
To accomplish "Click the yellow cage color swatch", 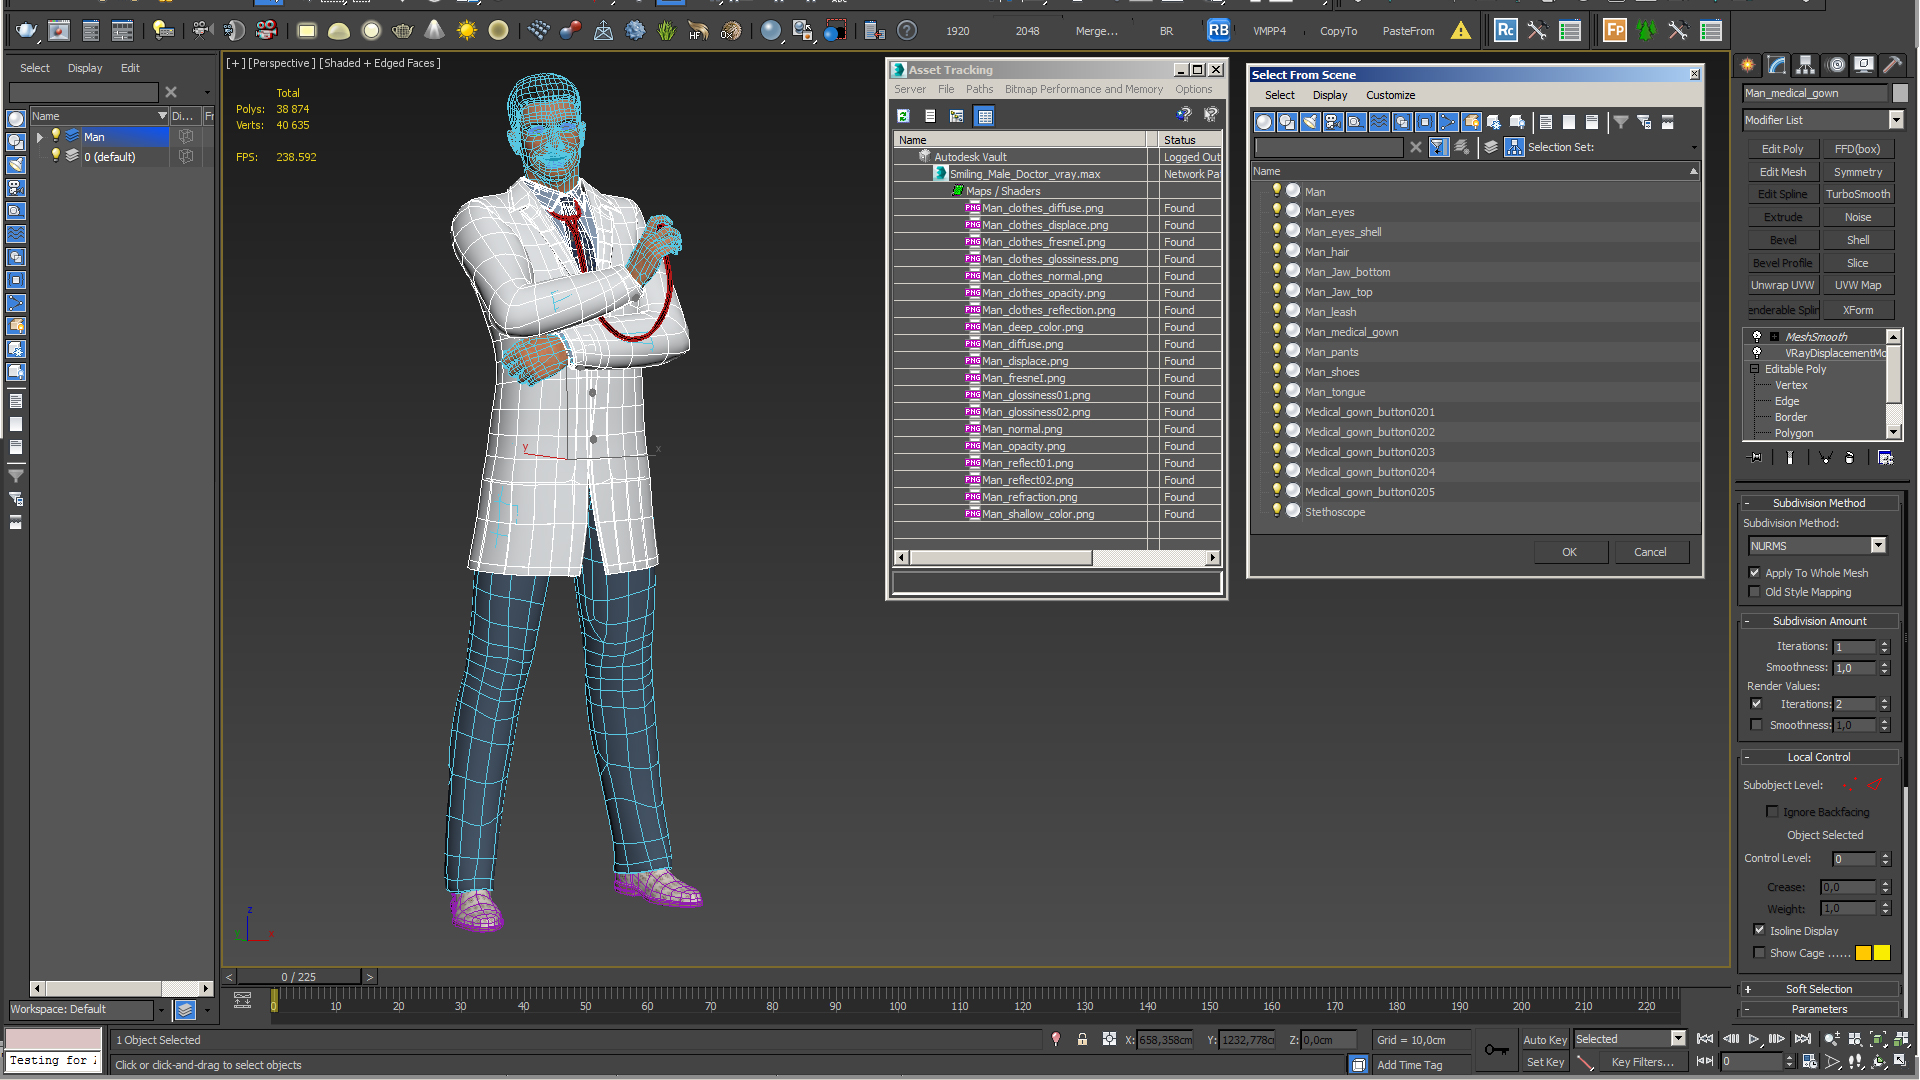I will pos(1882,953).
